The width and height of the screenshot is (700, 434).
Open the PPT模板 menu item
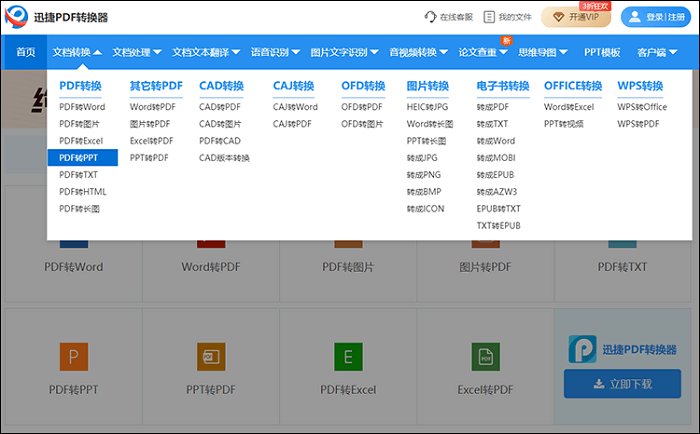click(602, 52)
